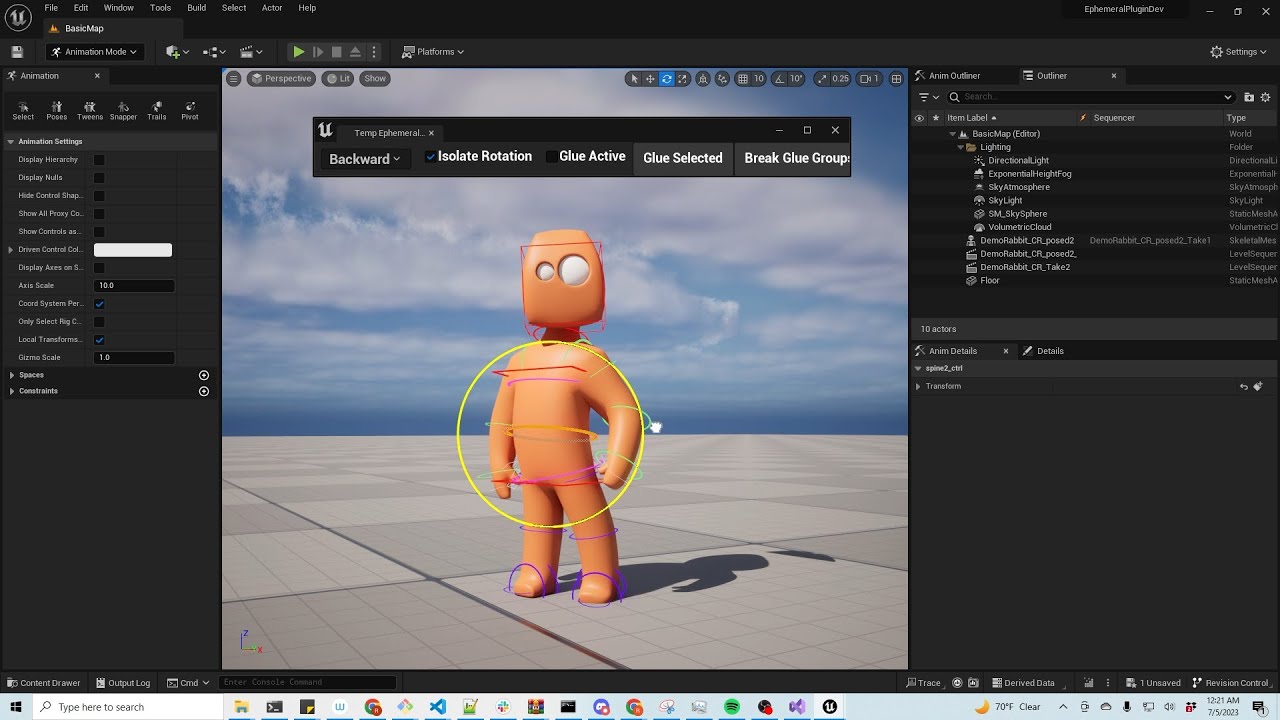Click the viewport layout maximize icon

897,79
